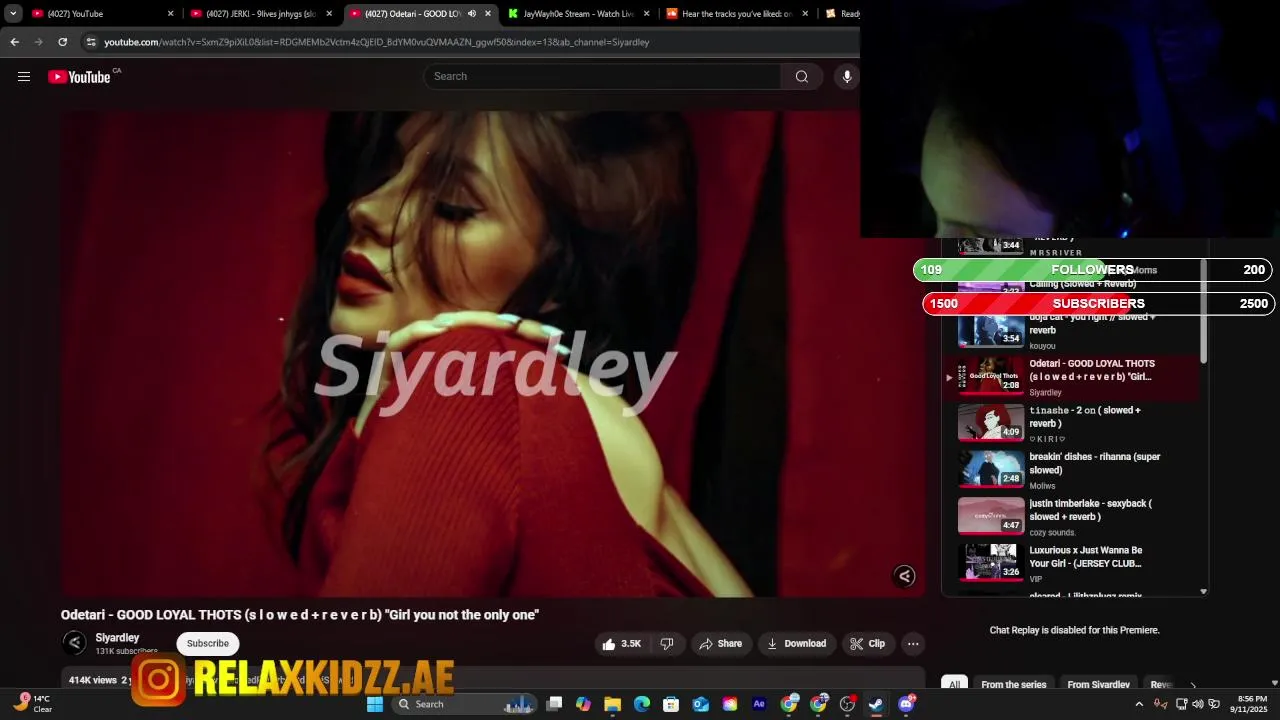
Task: Open OBS Studio from the taskbar
Action: 848,704
